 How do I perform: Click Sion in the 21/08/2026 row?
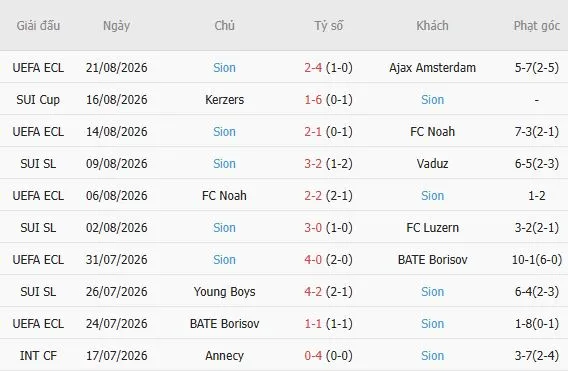tap(224, 68)
